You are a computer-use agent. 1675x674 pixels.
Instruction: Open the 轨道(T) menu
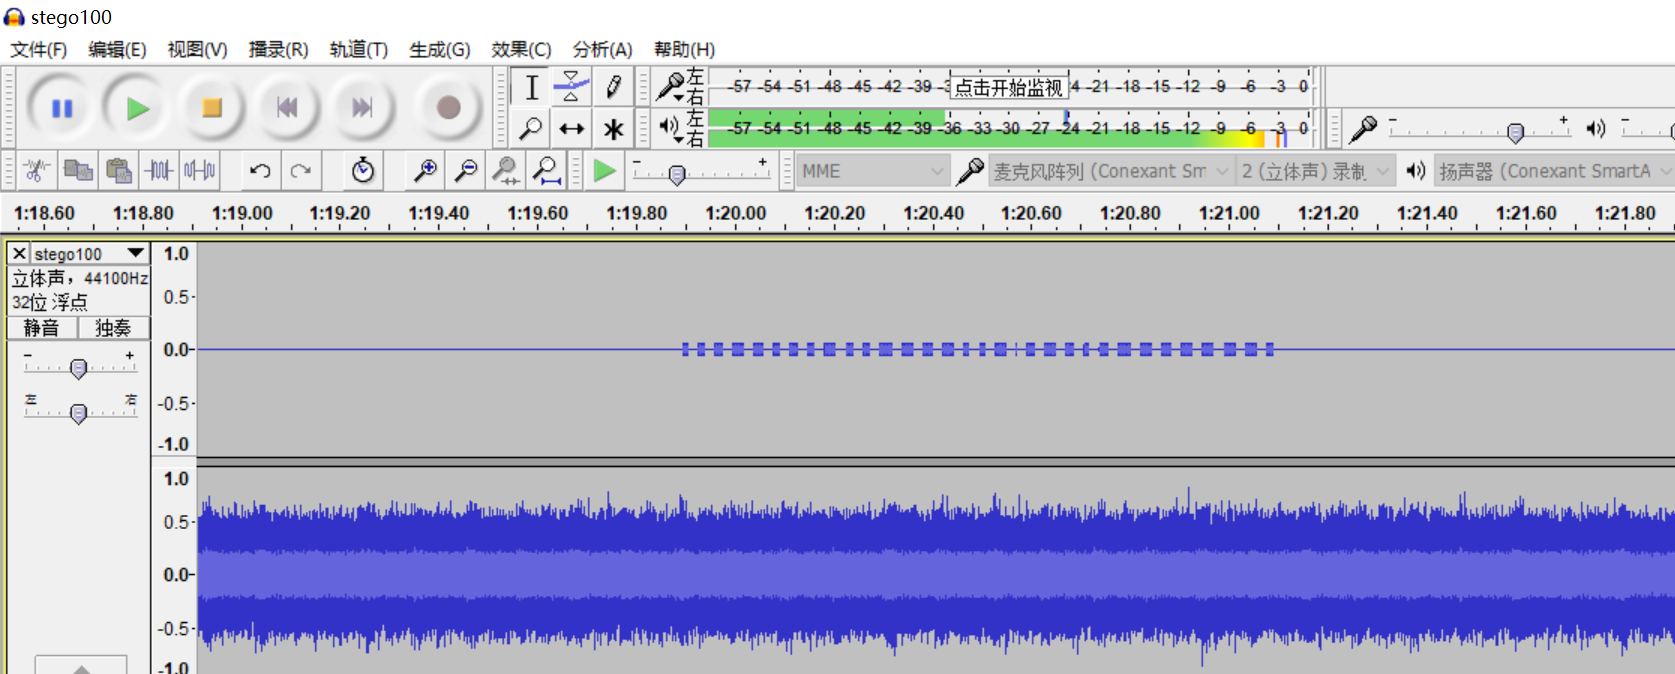coord(359,49)
